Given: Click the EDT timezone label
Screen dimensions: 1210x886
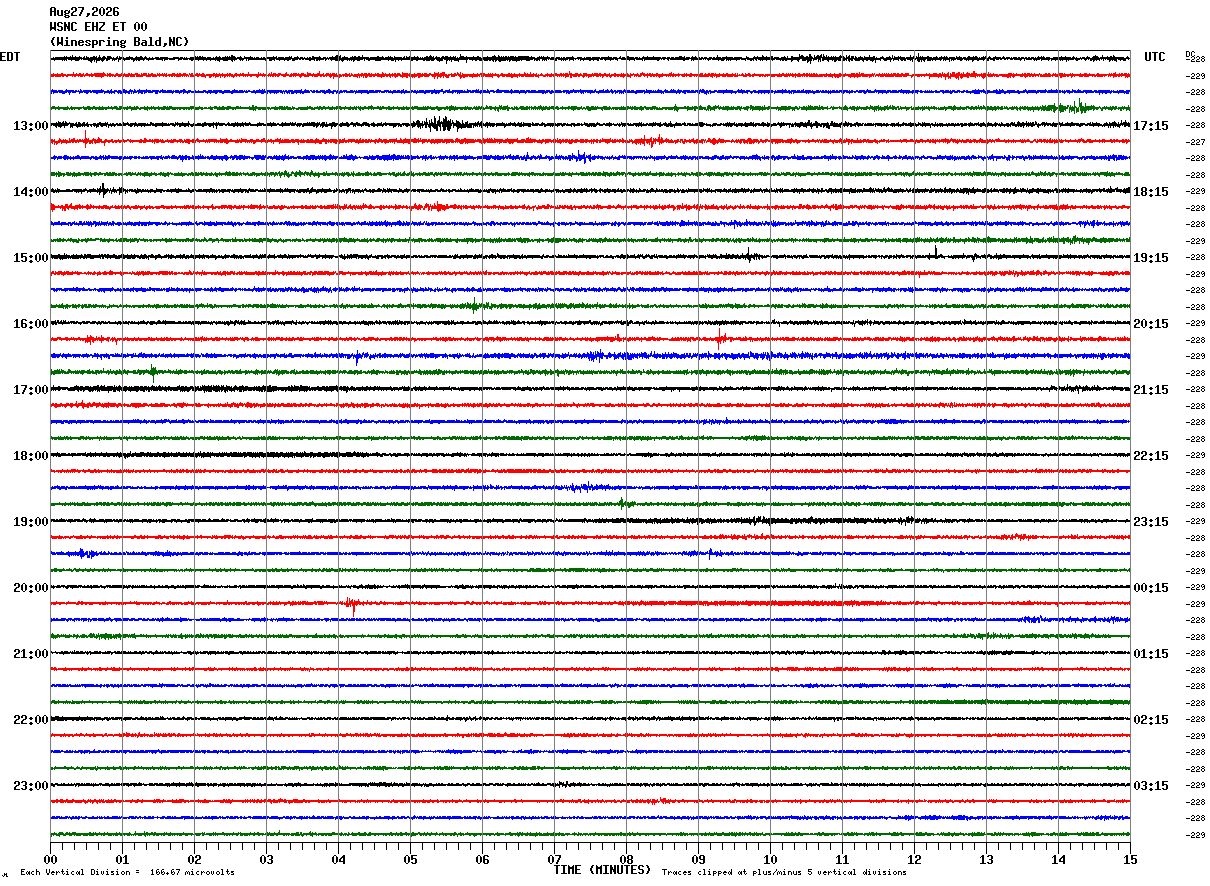Looking at the screenshot, I should pos(9,57).
